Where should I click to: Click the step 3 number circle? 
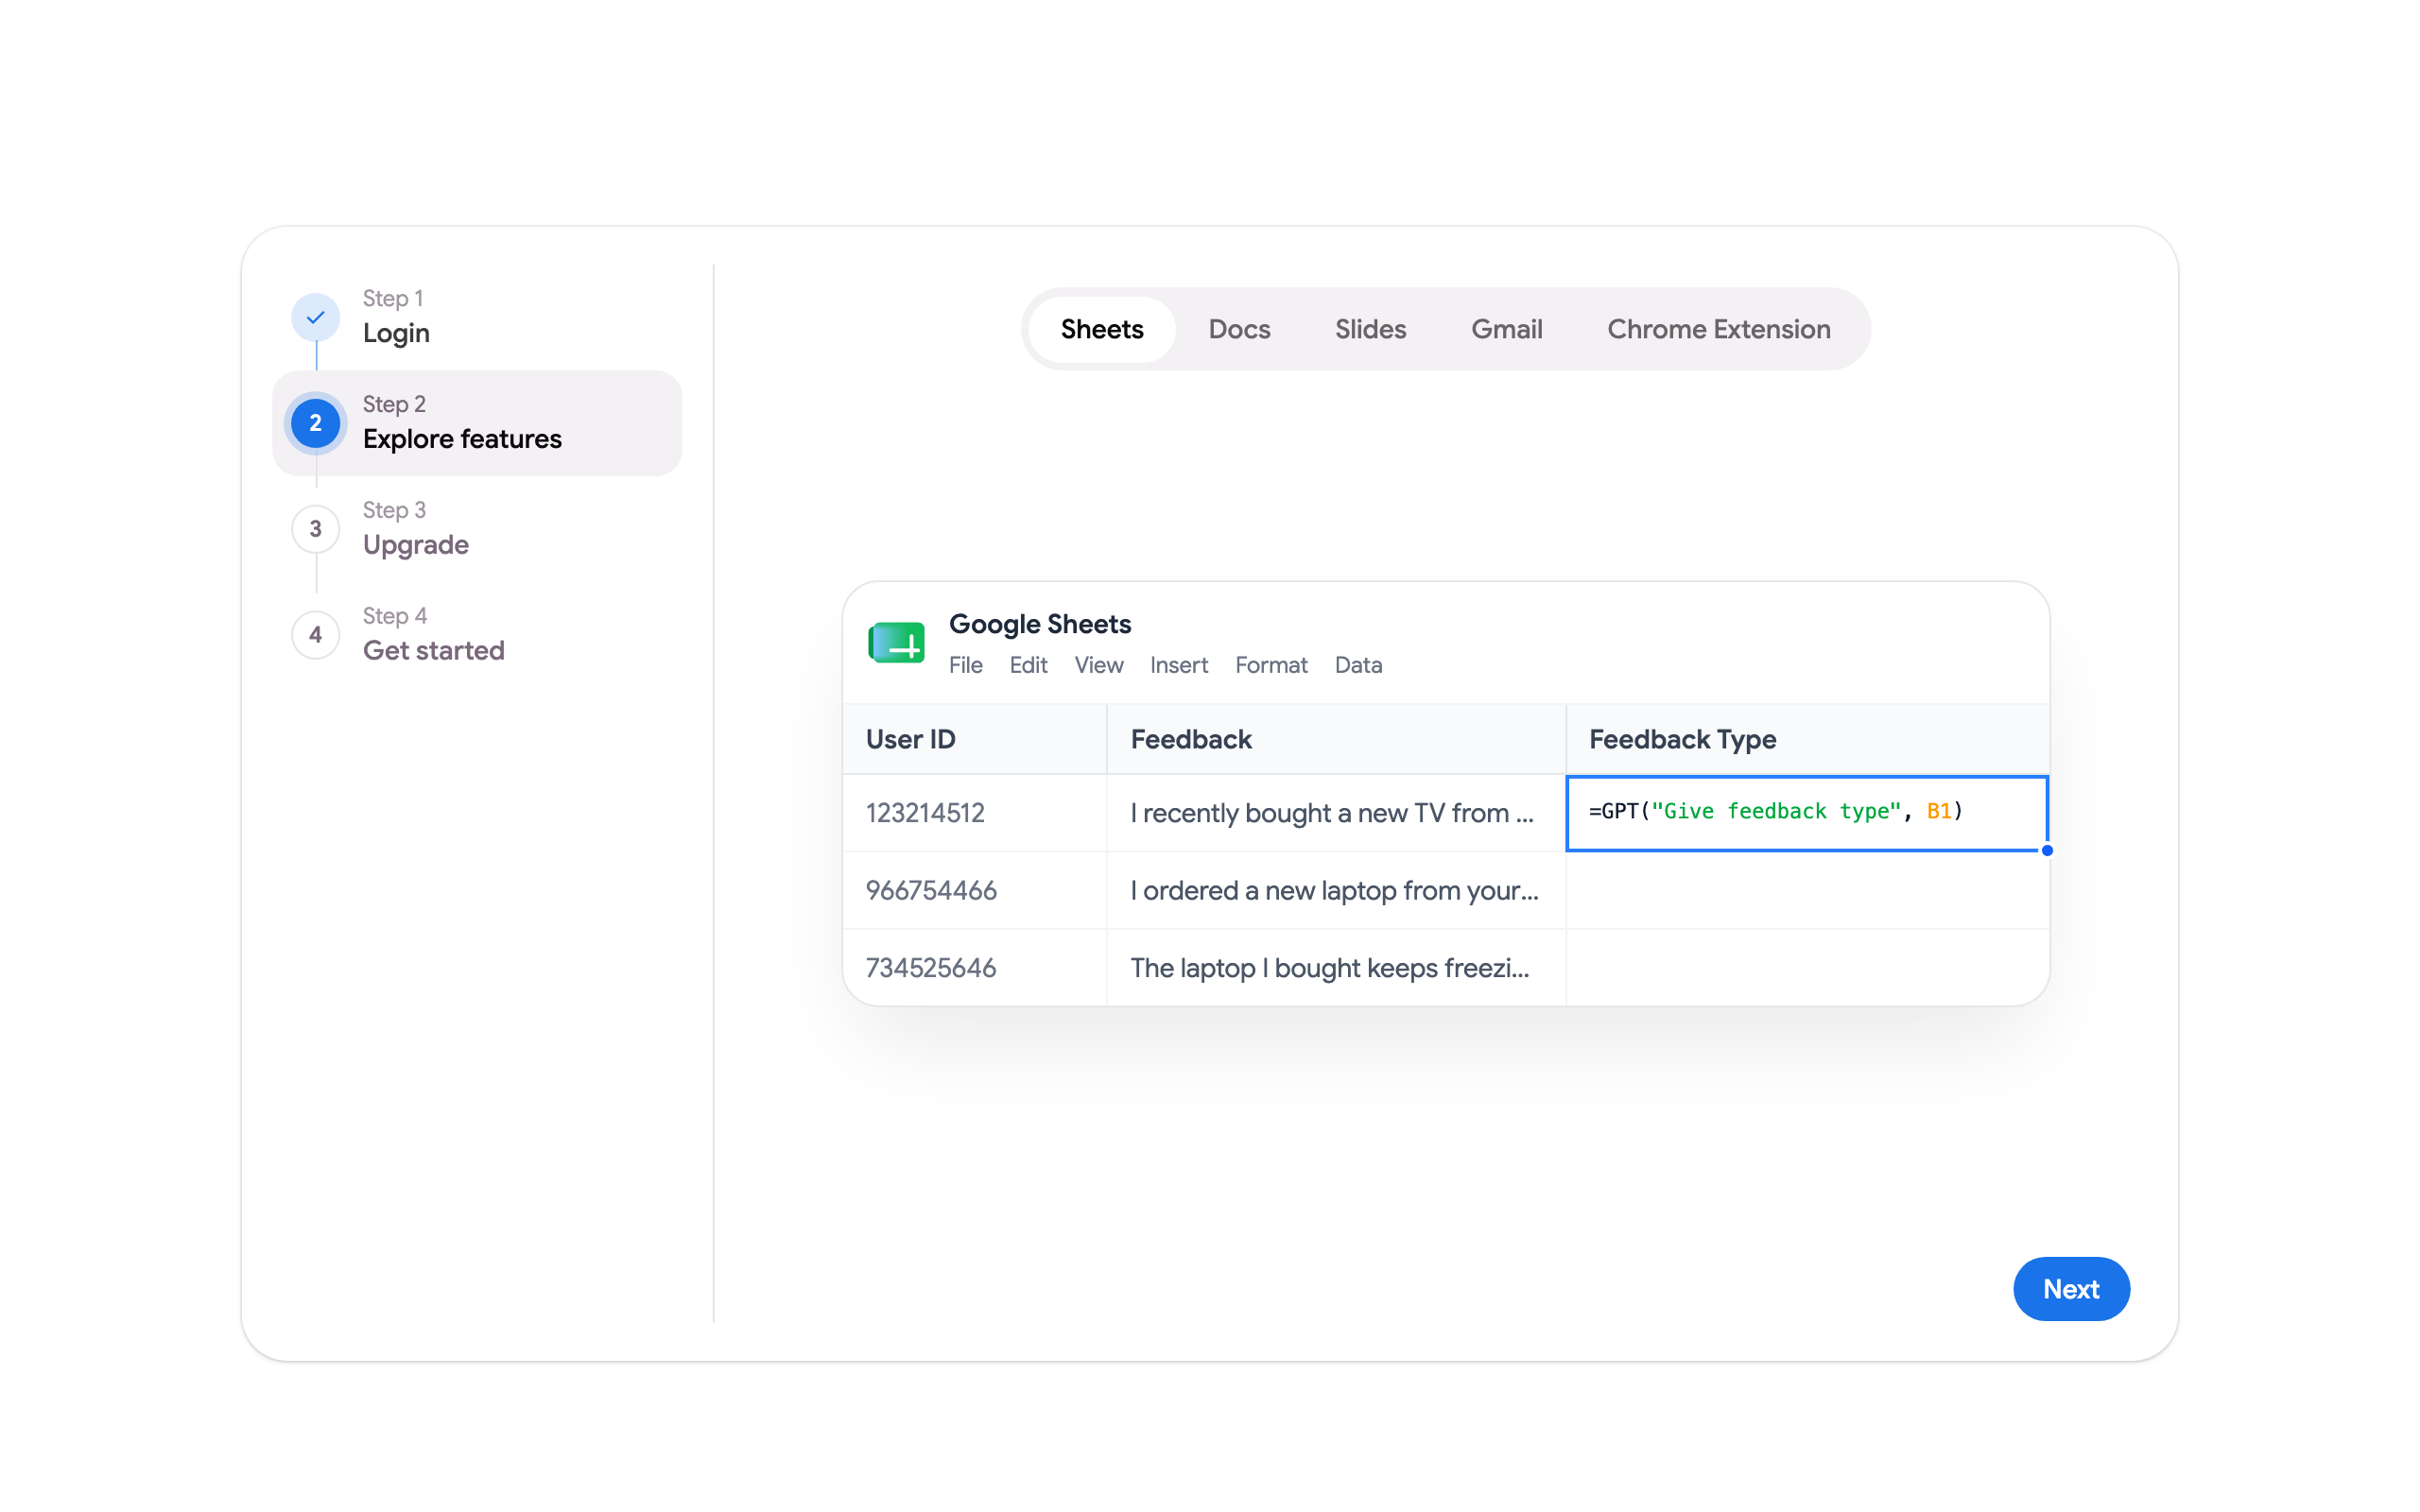click(315, 529)
